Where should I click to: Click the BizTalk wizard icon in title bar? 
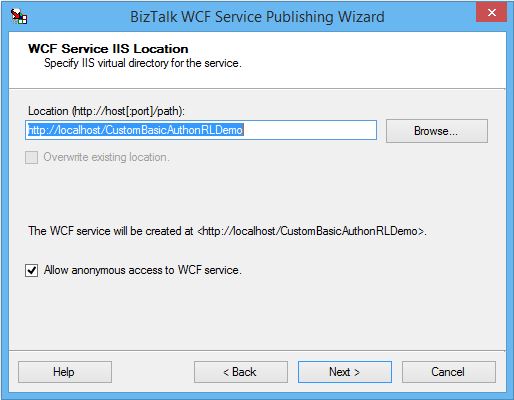click(19, 16)
